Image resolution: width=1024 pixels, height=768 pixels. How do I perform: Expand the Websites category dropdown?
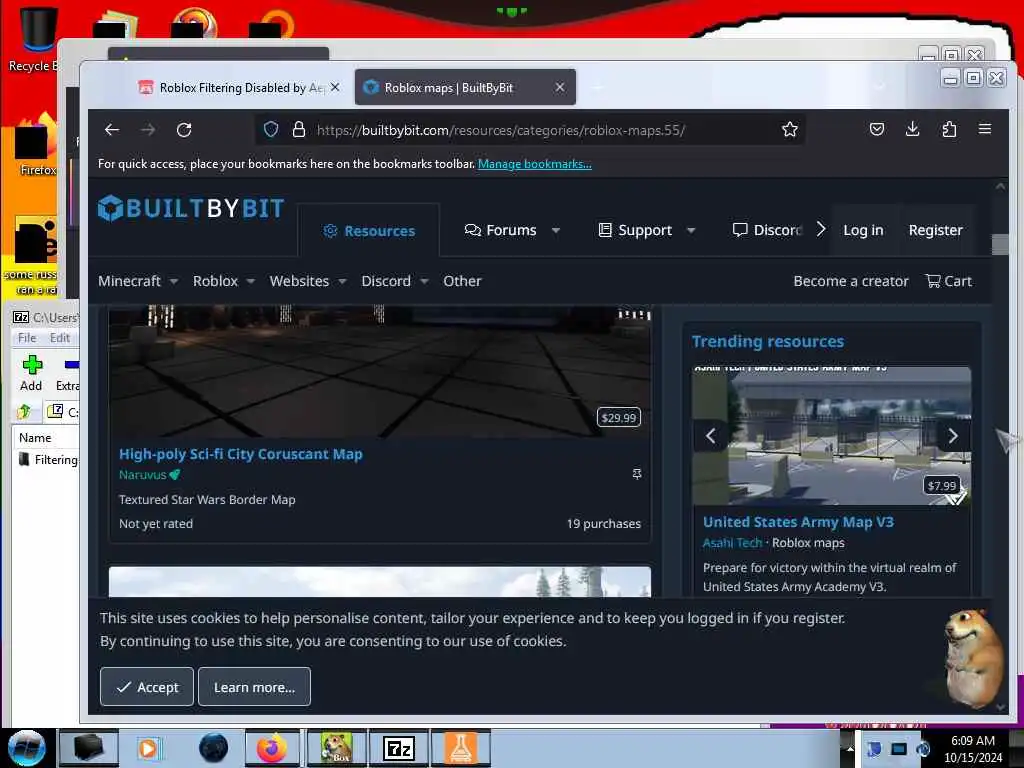342,281
